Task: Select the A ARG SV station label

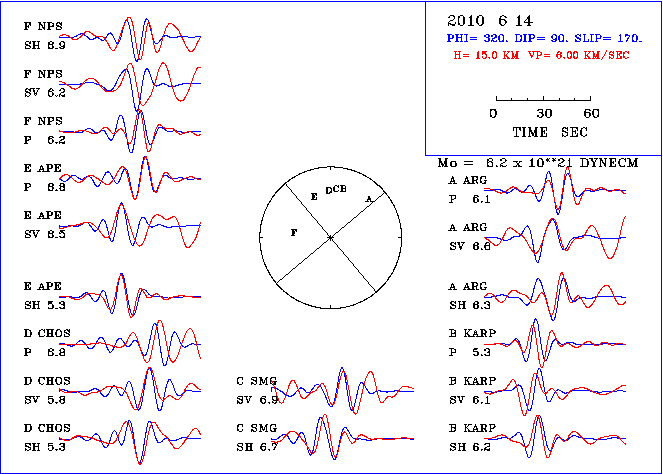Action: click(x=470, y=237)
